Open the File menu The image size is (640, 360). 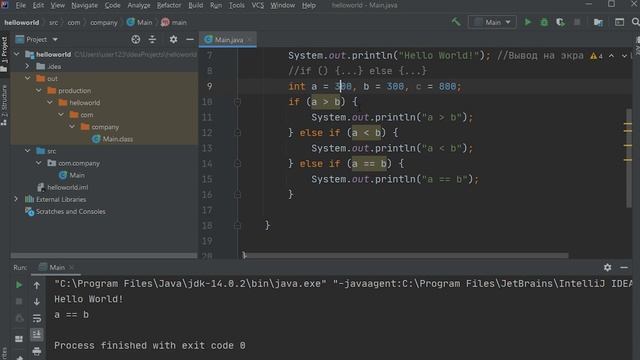tap(20, 5)
